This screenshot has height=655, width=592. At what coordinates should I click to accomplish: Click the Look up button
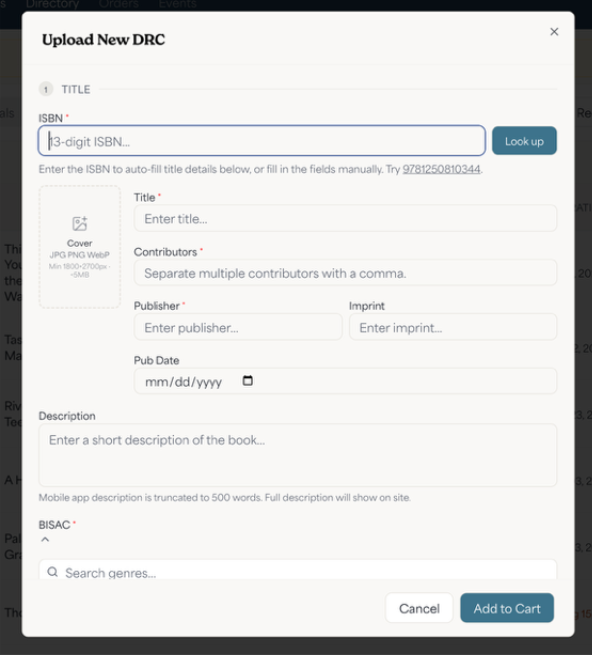click(x=524, y=141)
